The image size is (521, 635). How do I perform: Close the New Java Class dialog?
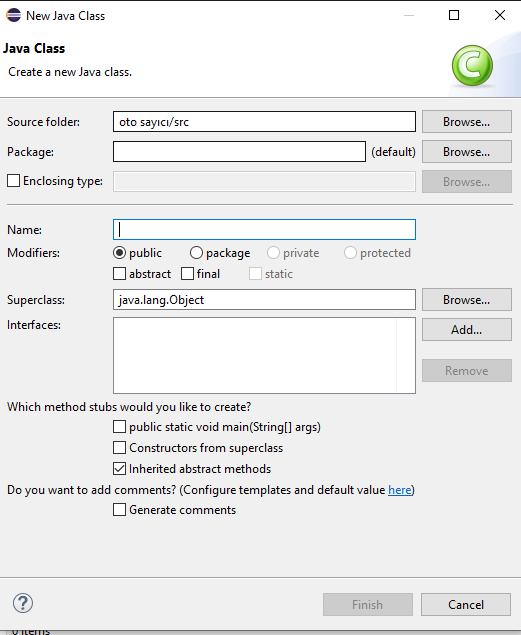(500, 15)
